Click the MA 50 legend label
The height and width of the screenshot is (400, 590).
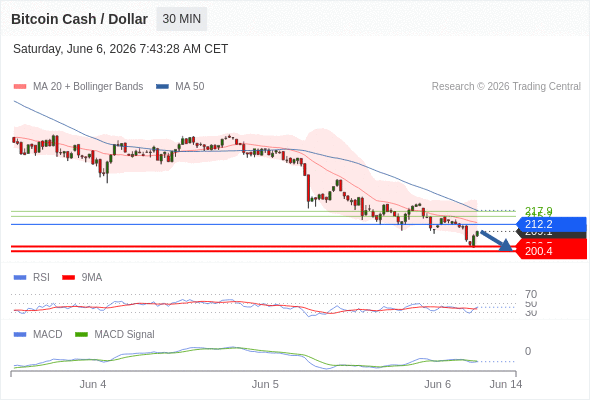[190, 87]
